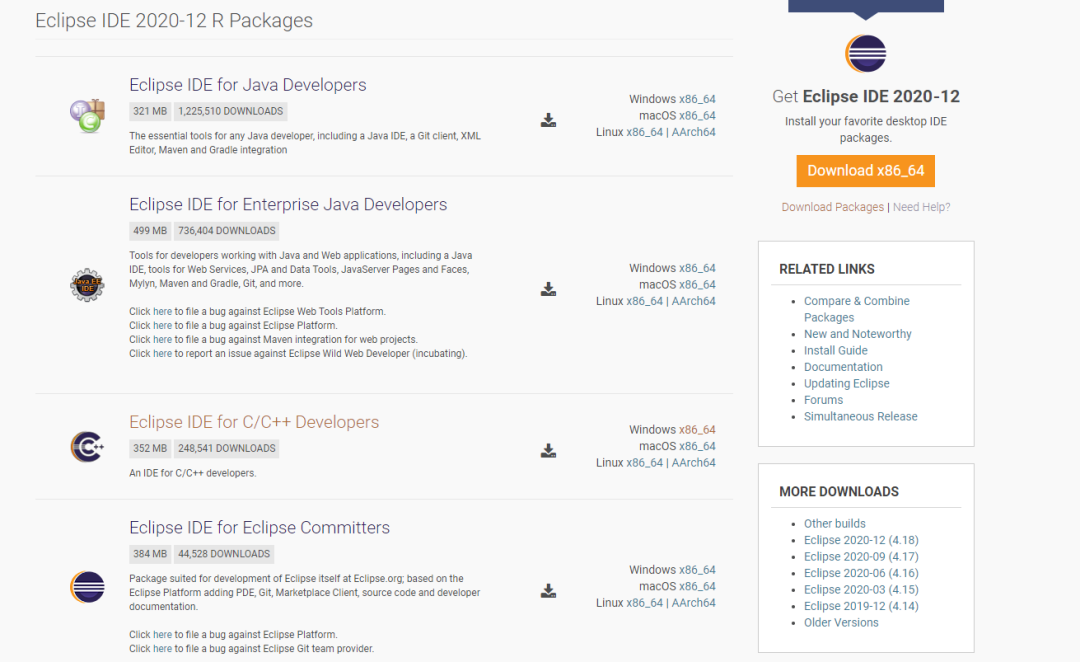Open Eclipse IDE for Java Developers title
This screenshot has height=662, width=1080.
(x=248, y=85)
